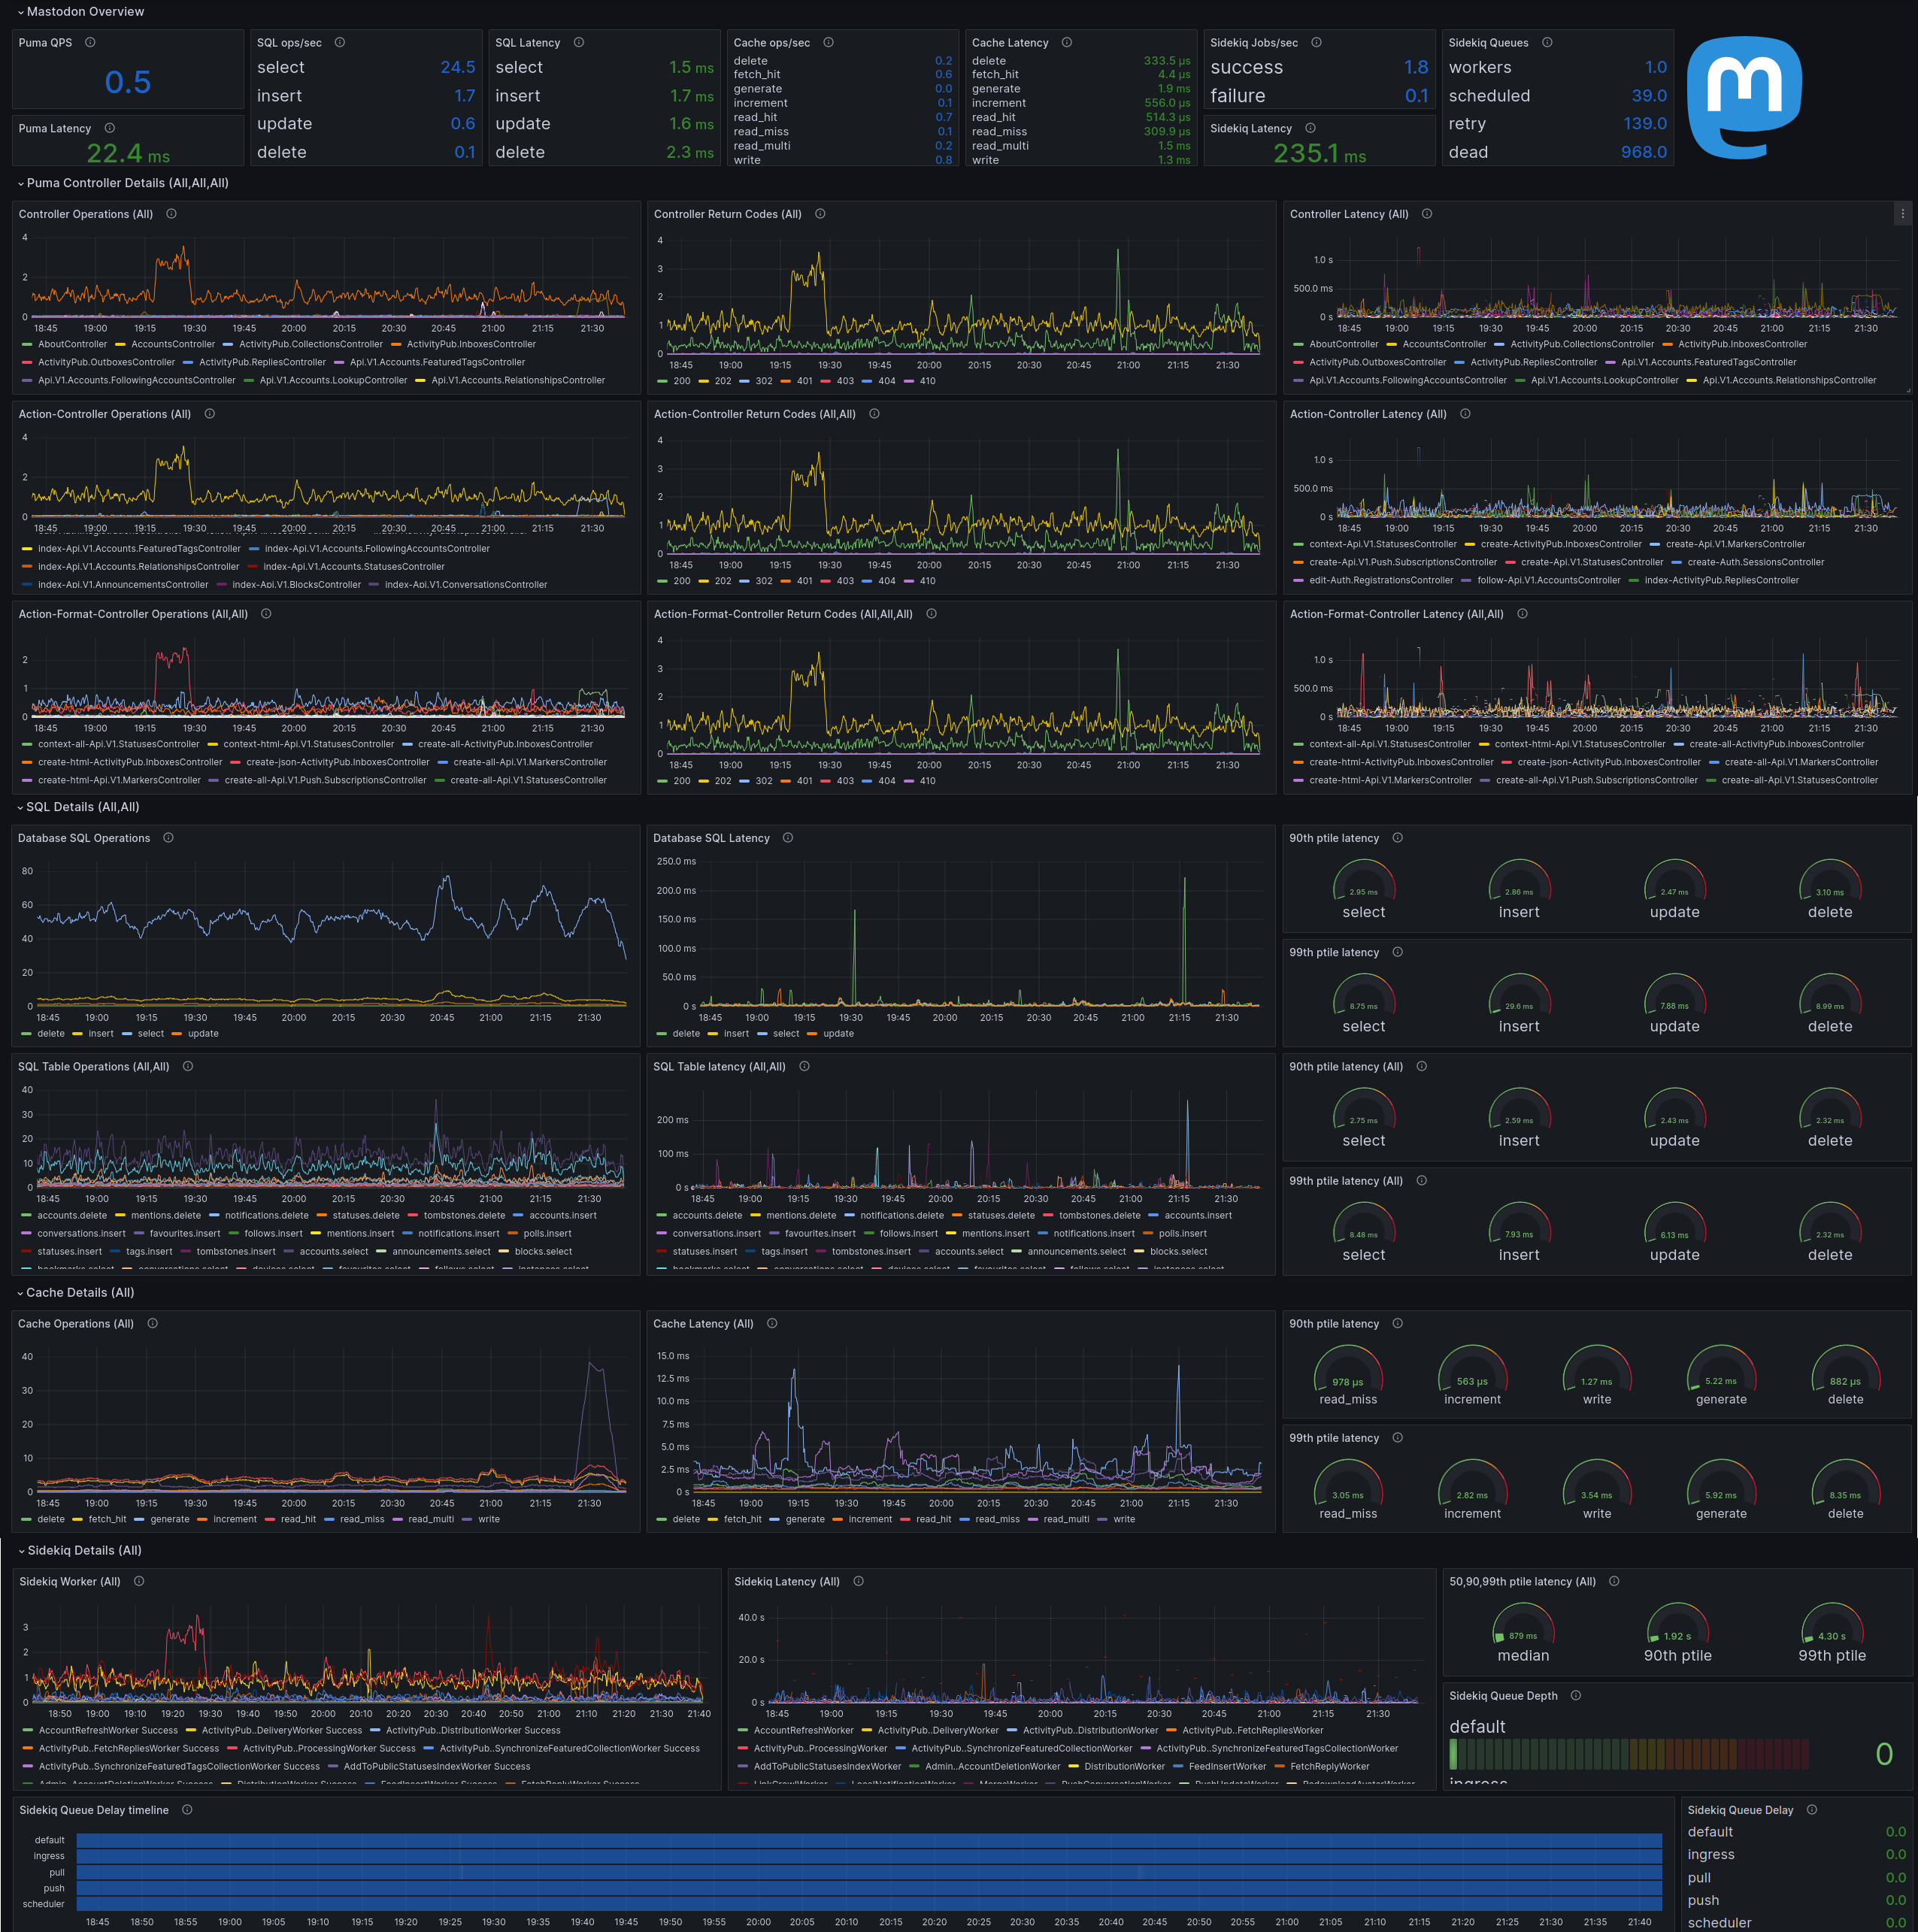Toggle read_multi series in Cache Operations legend
The image size is (1918, 1932).
click(430, 1519)
